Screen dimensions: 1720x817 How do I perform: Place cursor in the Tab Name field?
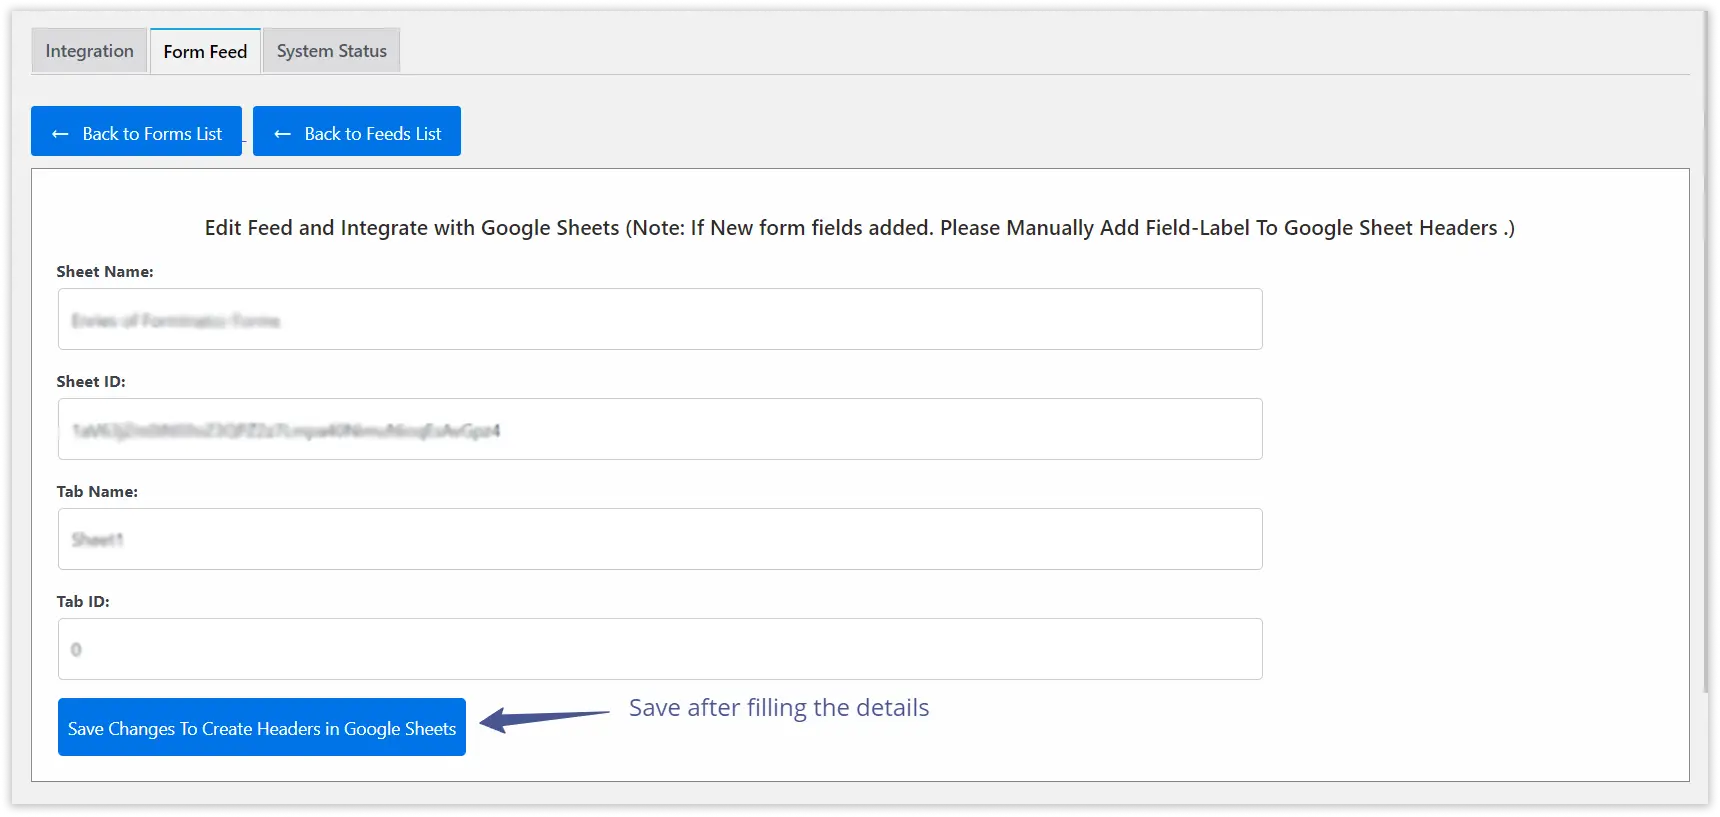pyautogui.click(x=660, y=540)
